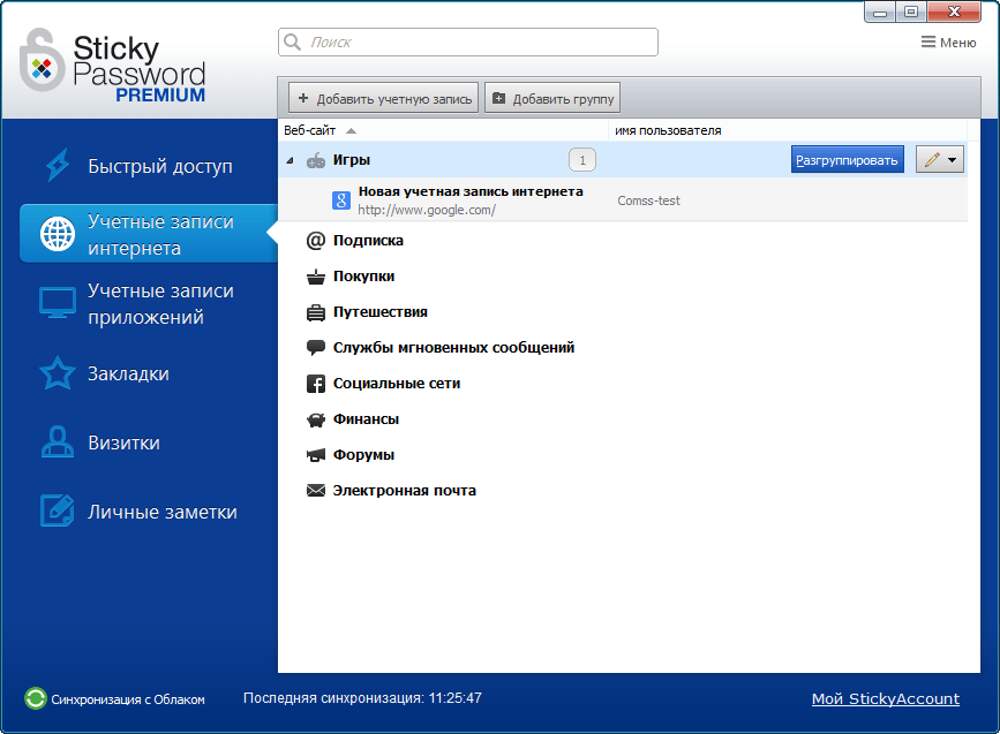Click the Facebook icon for Социальные сети
Image resolution: width=1000 pixels, height=734 pixels.
[316, 384]
